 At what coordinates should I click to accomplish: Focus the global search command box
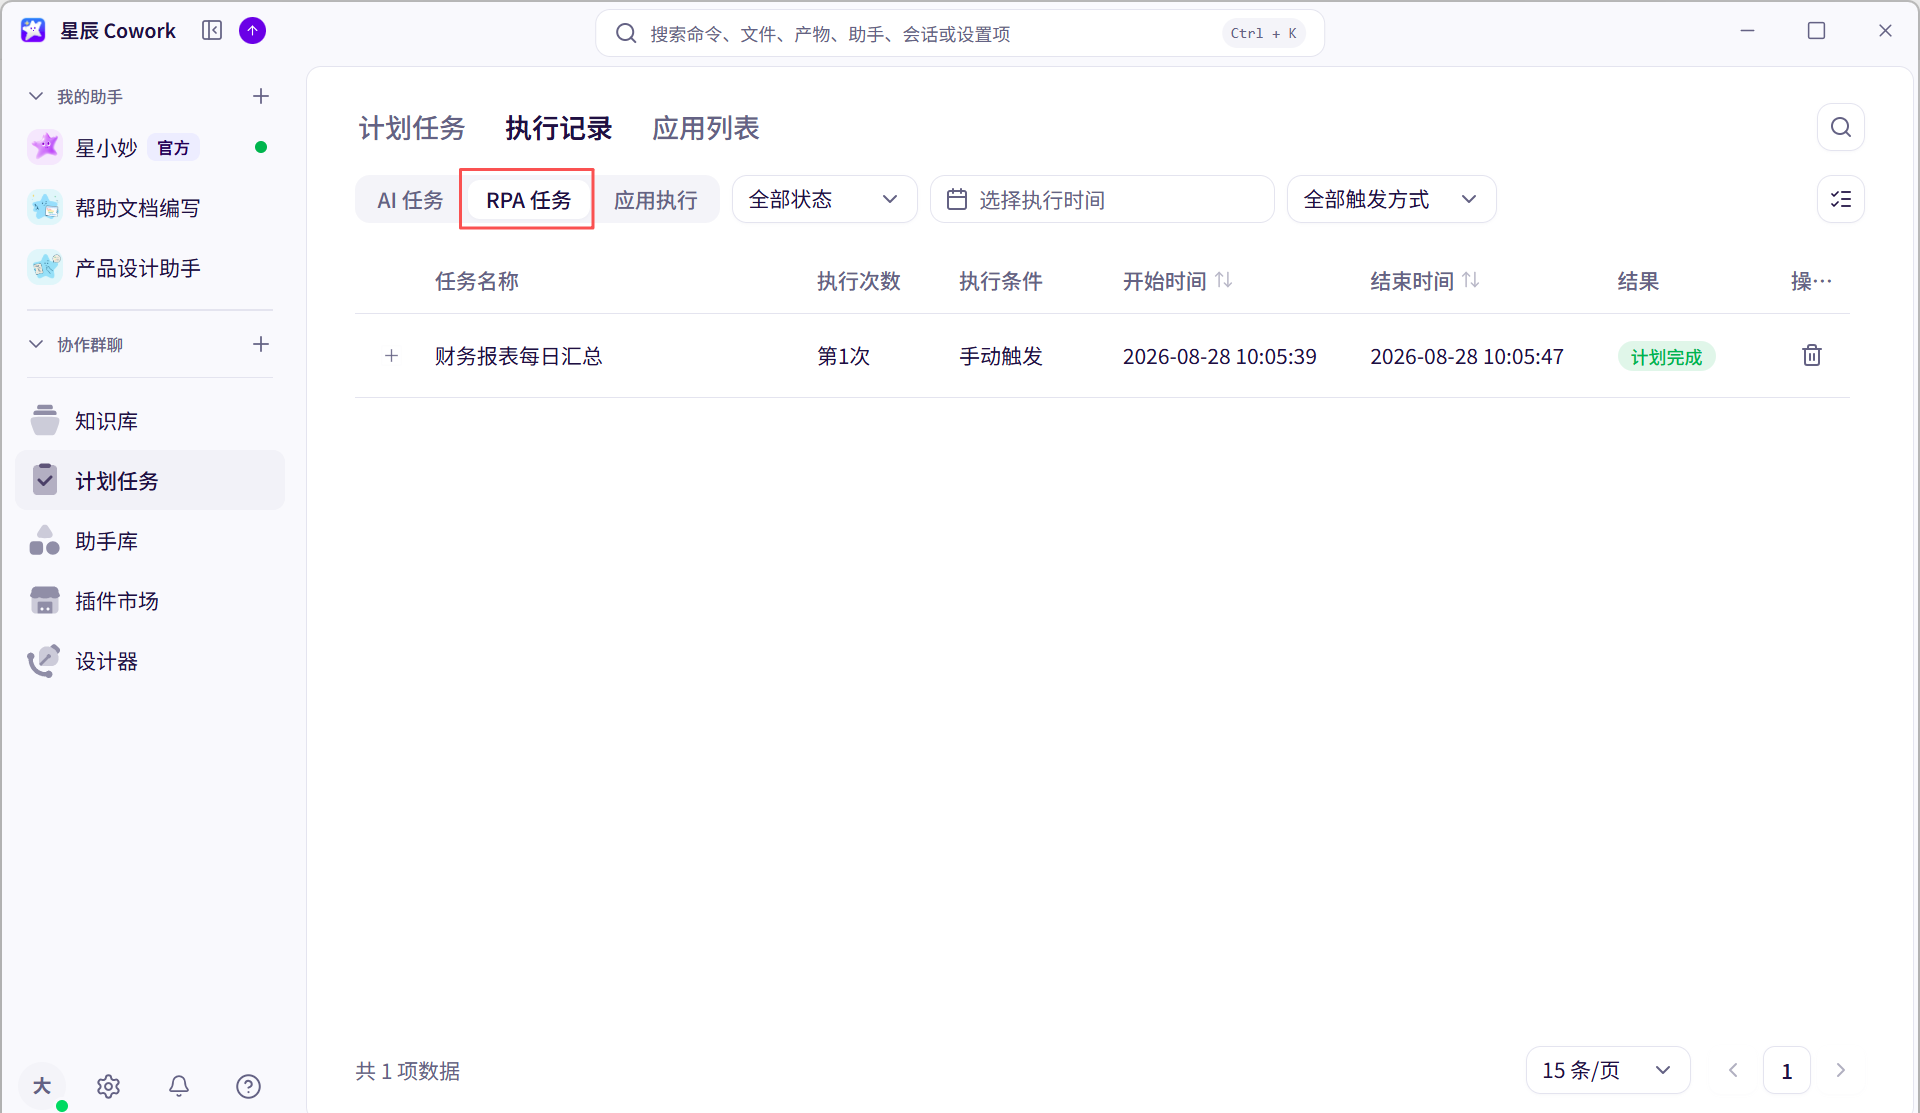point(959,33)
